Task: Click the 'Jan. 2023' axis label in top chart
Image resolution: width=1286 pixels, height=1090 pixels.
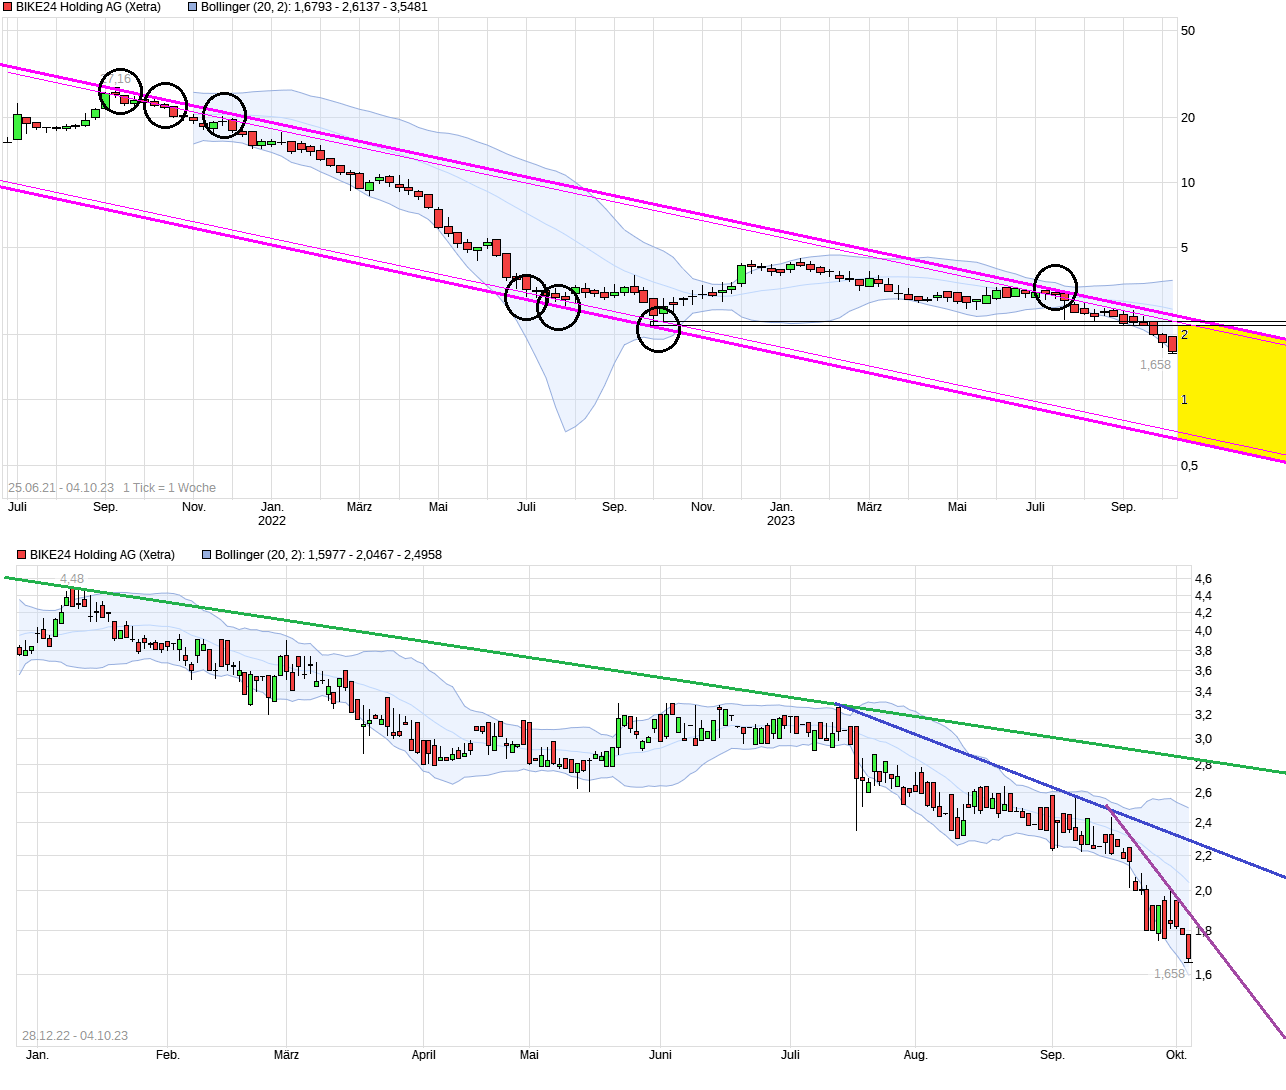Action: pos(781,514)
